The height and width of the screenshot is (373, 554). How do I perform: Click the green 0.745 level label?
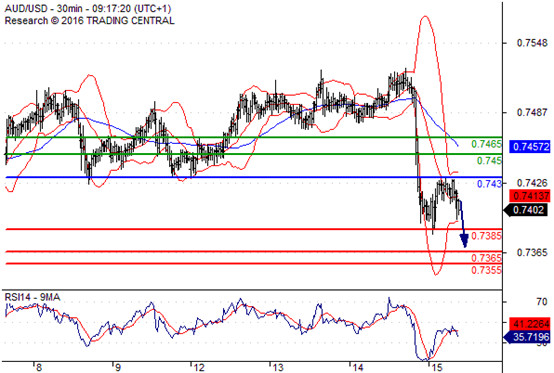coord(489,161)
